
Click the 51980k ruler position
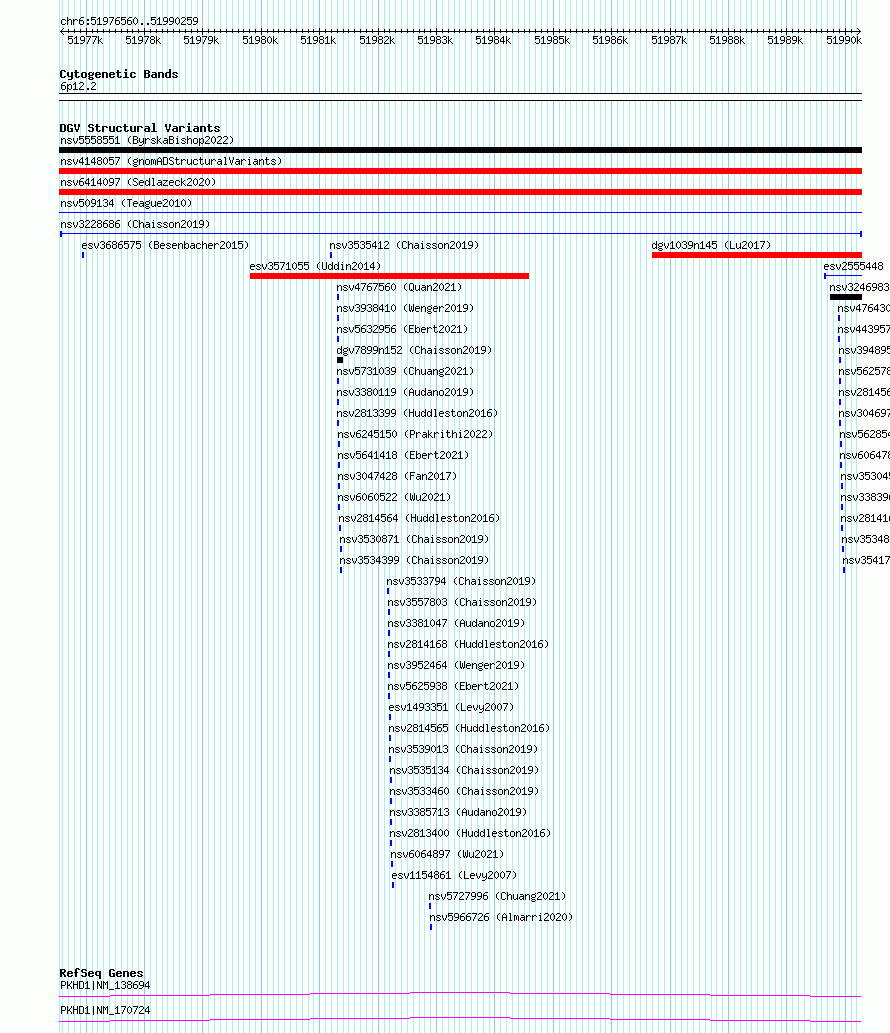click(x=260, y=41)
